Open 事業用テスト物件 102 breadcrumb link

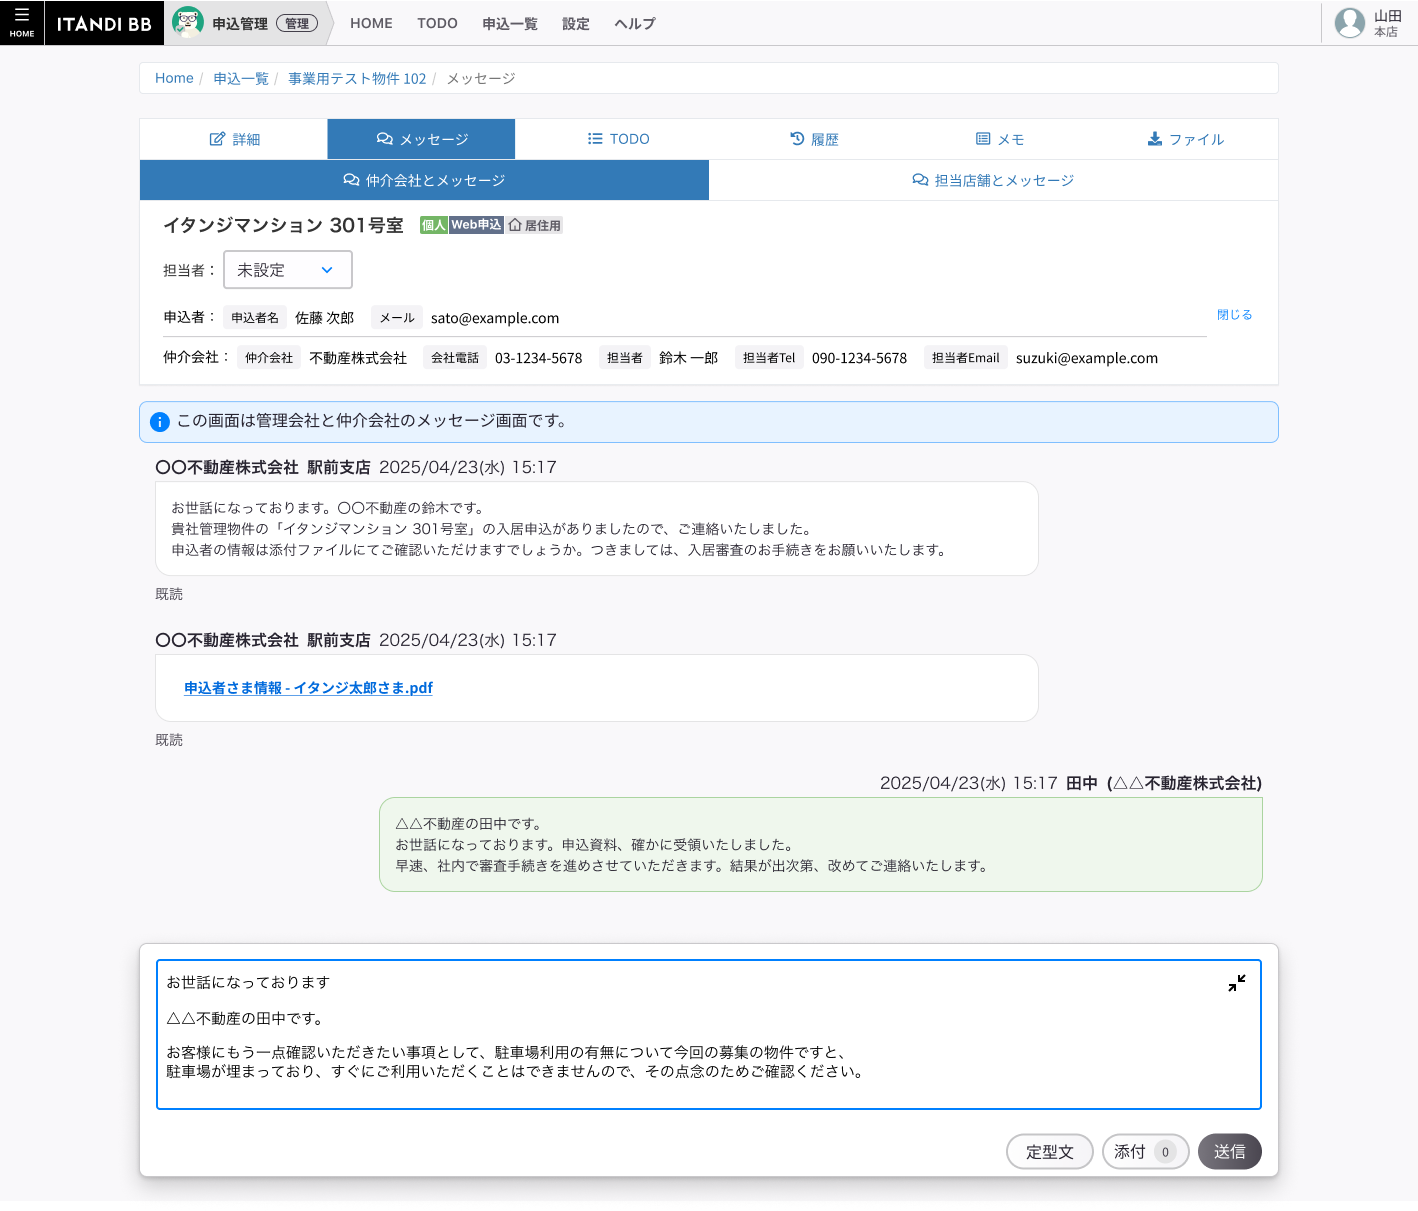[x=357, y=78]
